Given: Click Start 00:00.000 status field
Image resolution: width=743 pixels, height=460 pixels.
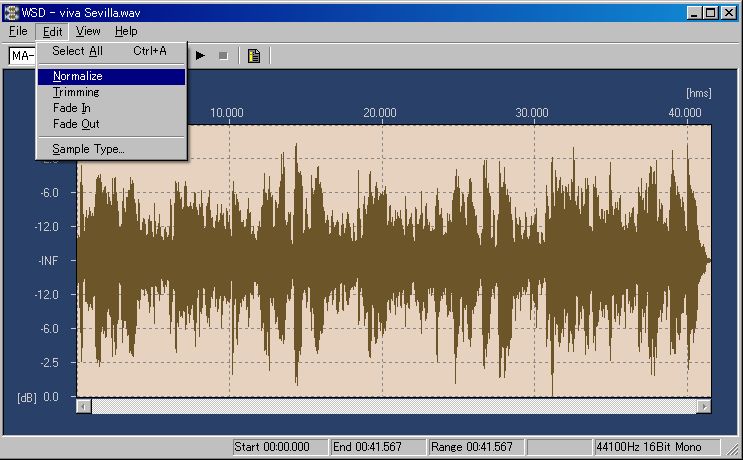Looking at the screenshot, I should tap(280, 447).
